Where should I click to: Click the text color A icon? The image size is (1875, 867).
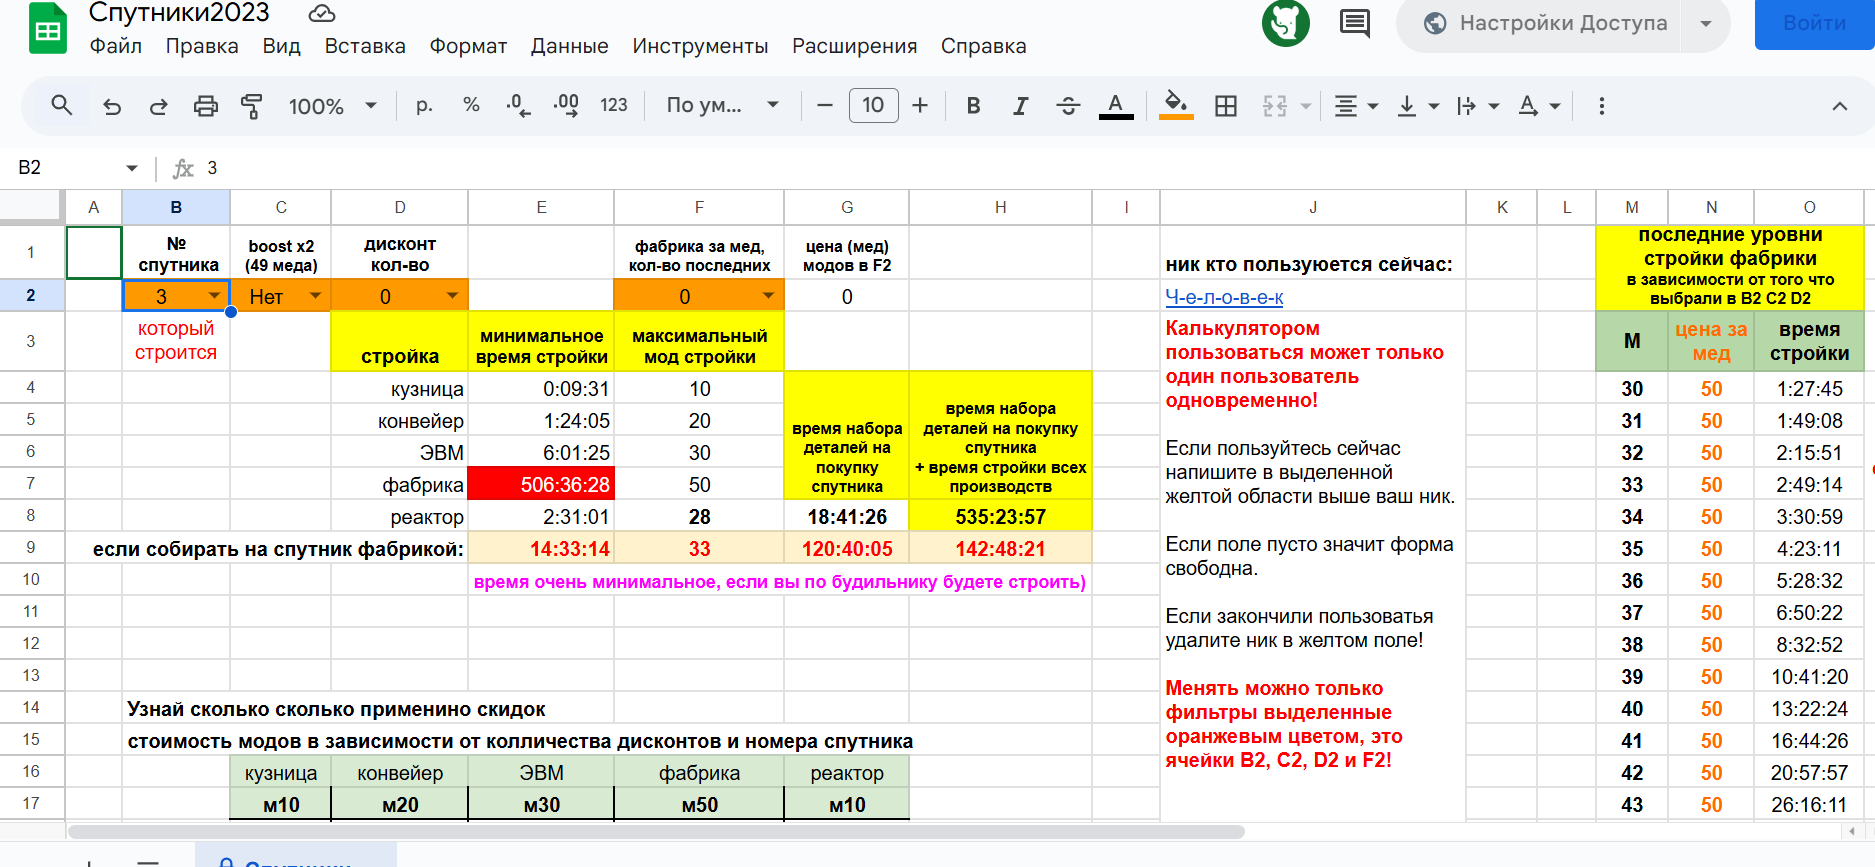pyautogui.click(x=1116, y=106)
